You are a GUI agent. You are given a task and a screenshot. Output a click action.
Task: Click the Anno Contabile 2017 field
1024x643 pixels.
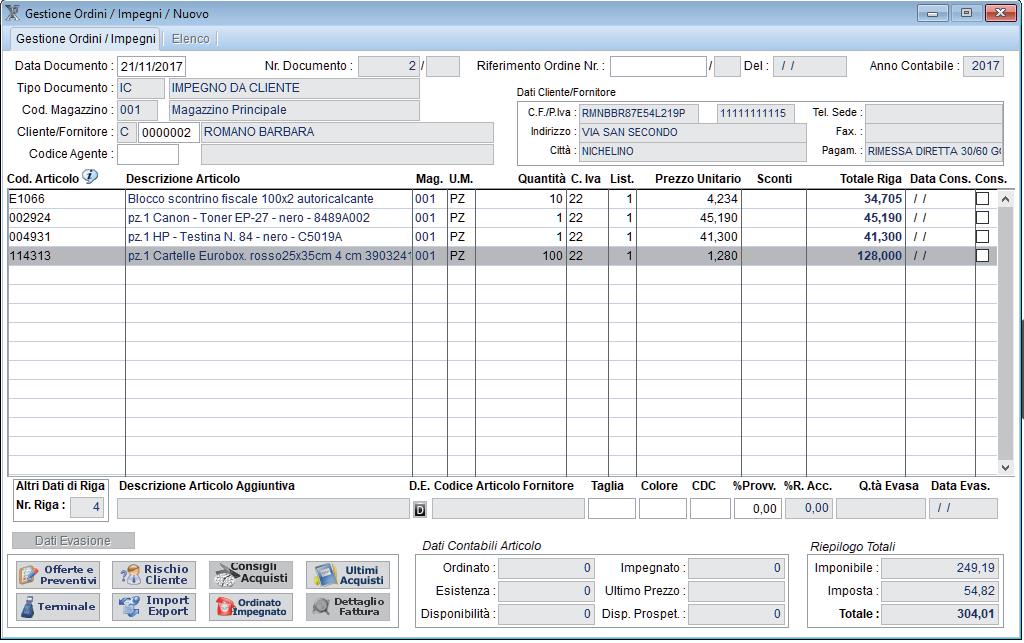(984, 67)
